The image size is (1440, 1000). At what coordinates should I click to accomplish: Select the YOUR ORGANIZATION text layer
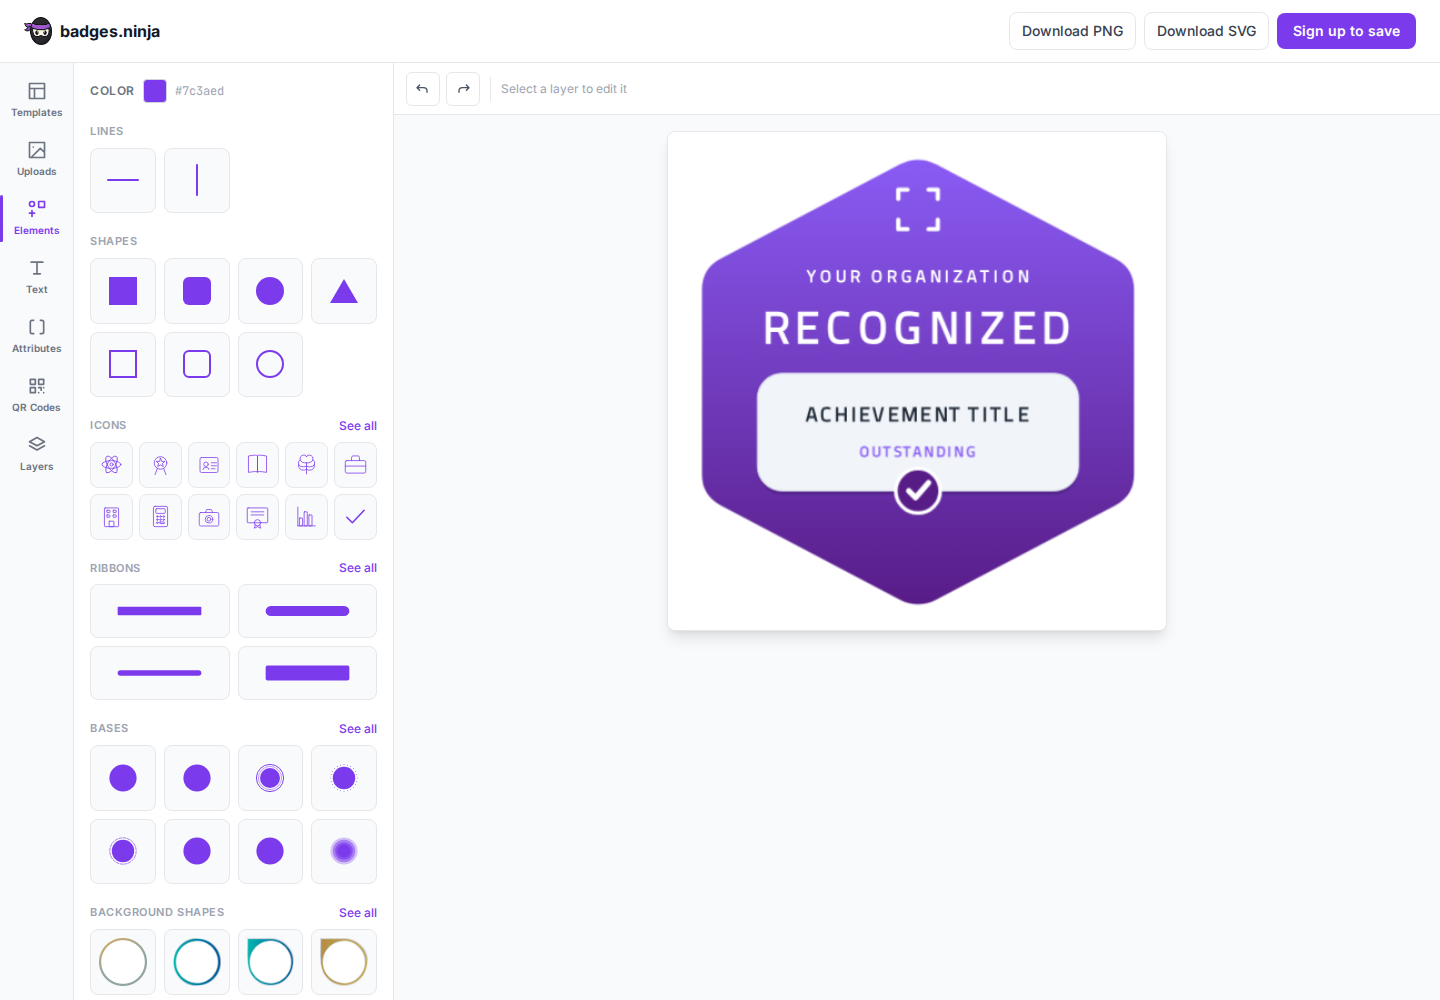click(918, 277)
